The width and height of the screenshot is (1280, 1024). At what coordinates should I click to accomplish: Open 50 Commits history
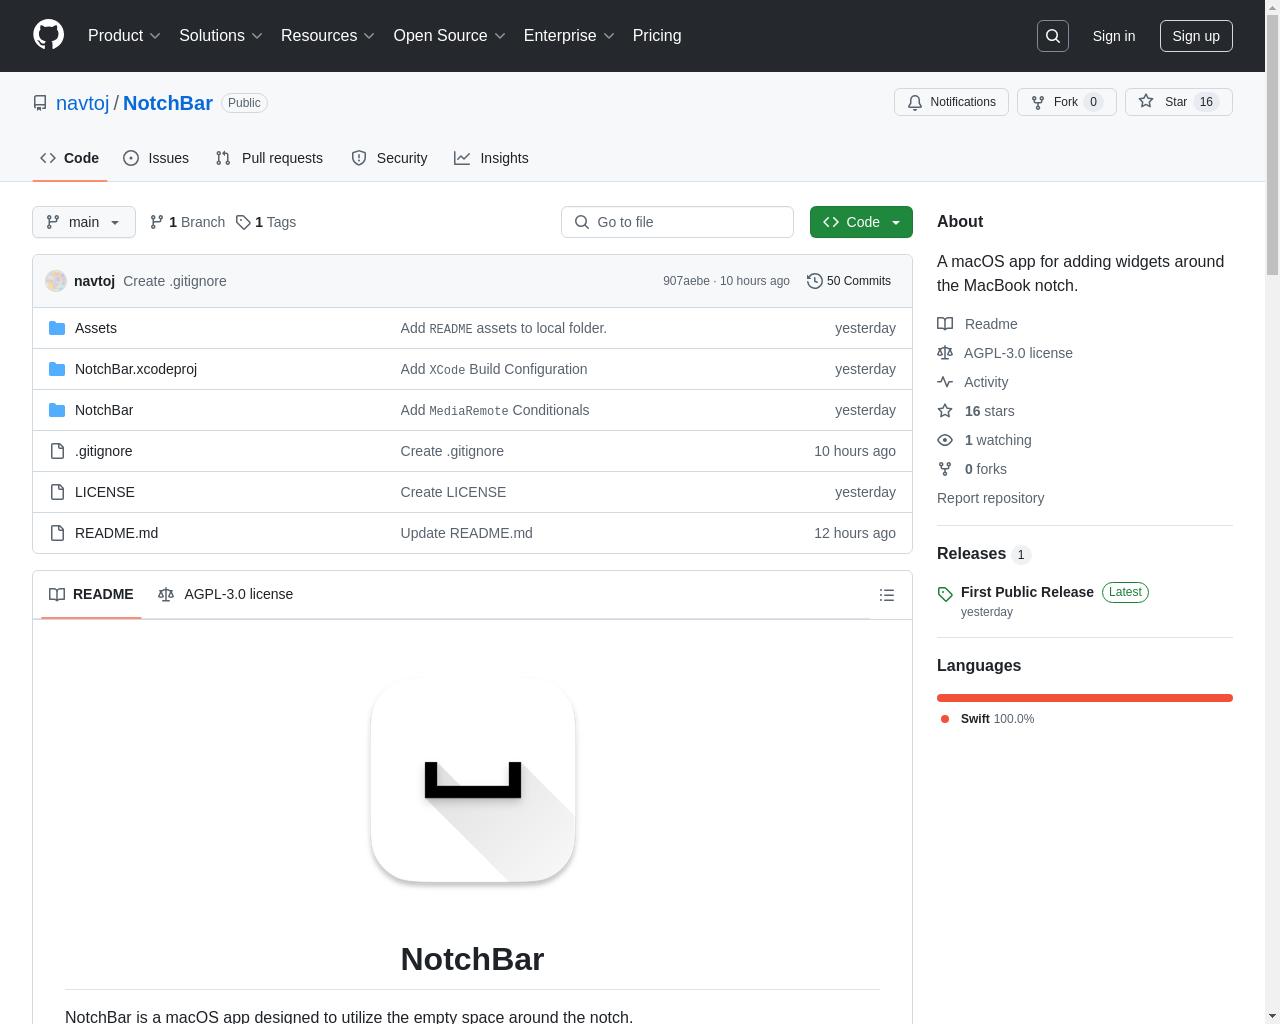849,281
